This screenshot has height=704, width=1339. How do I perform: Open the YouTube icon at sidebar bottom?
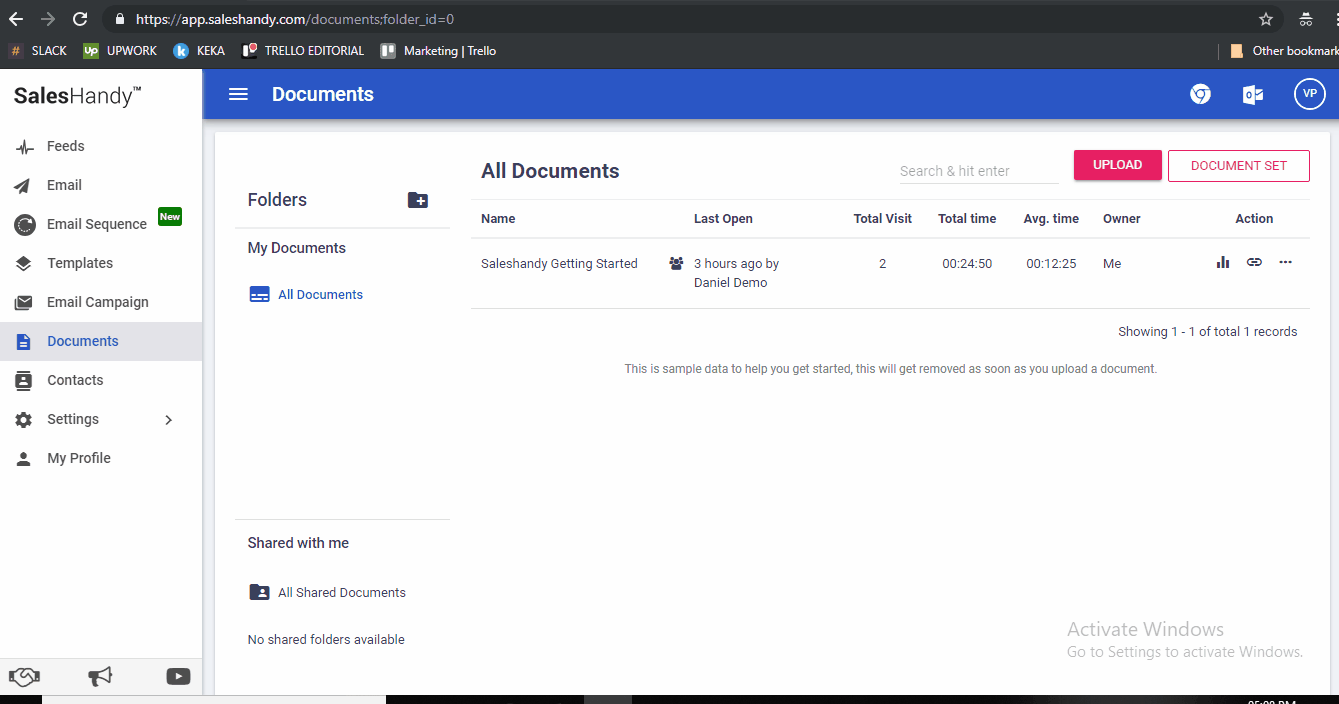(178, 677)
